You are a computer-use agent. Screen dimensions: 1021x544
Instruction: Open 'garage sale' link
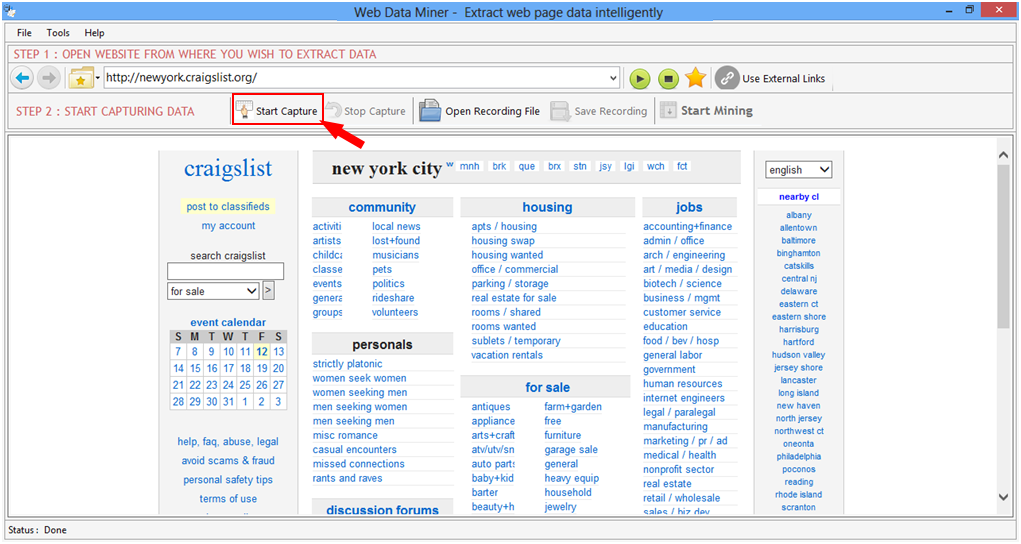(571, 450)
